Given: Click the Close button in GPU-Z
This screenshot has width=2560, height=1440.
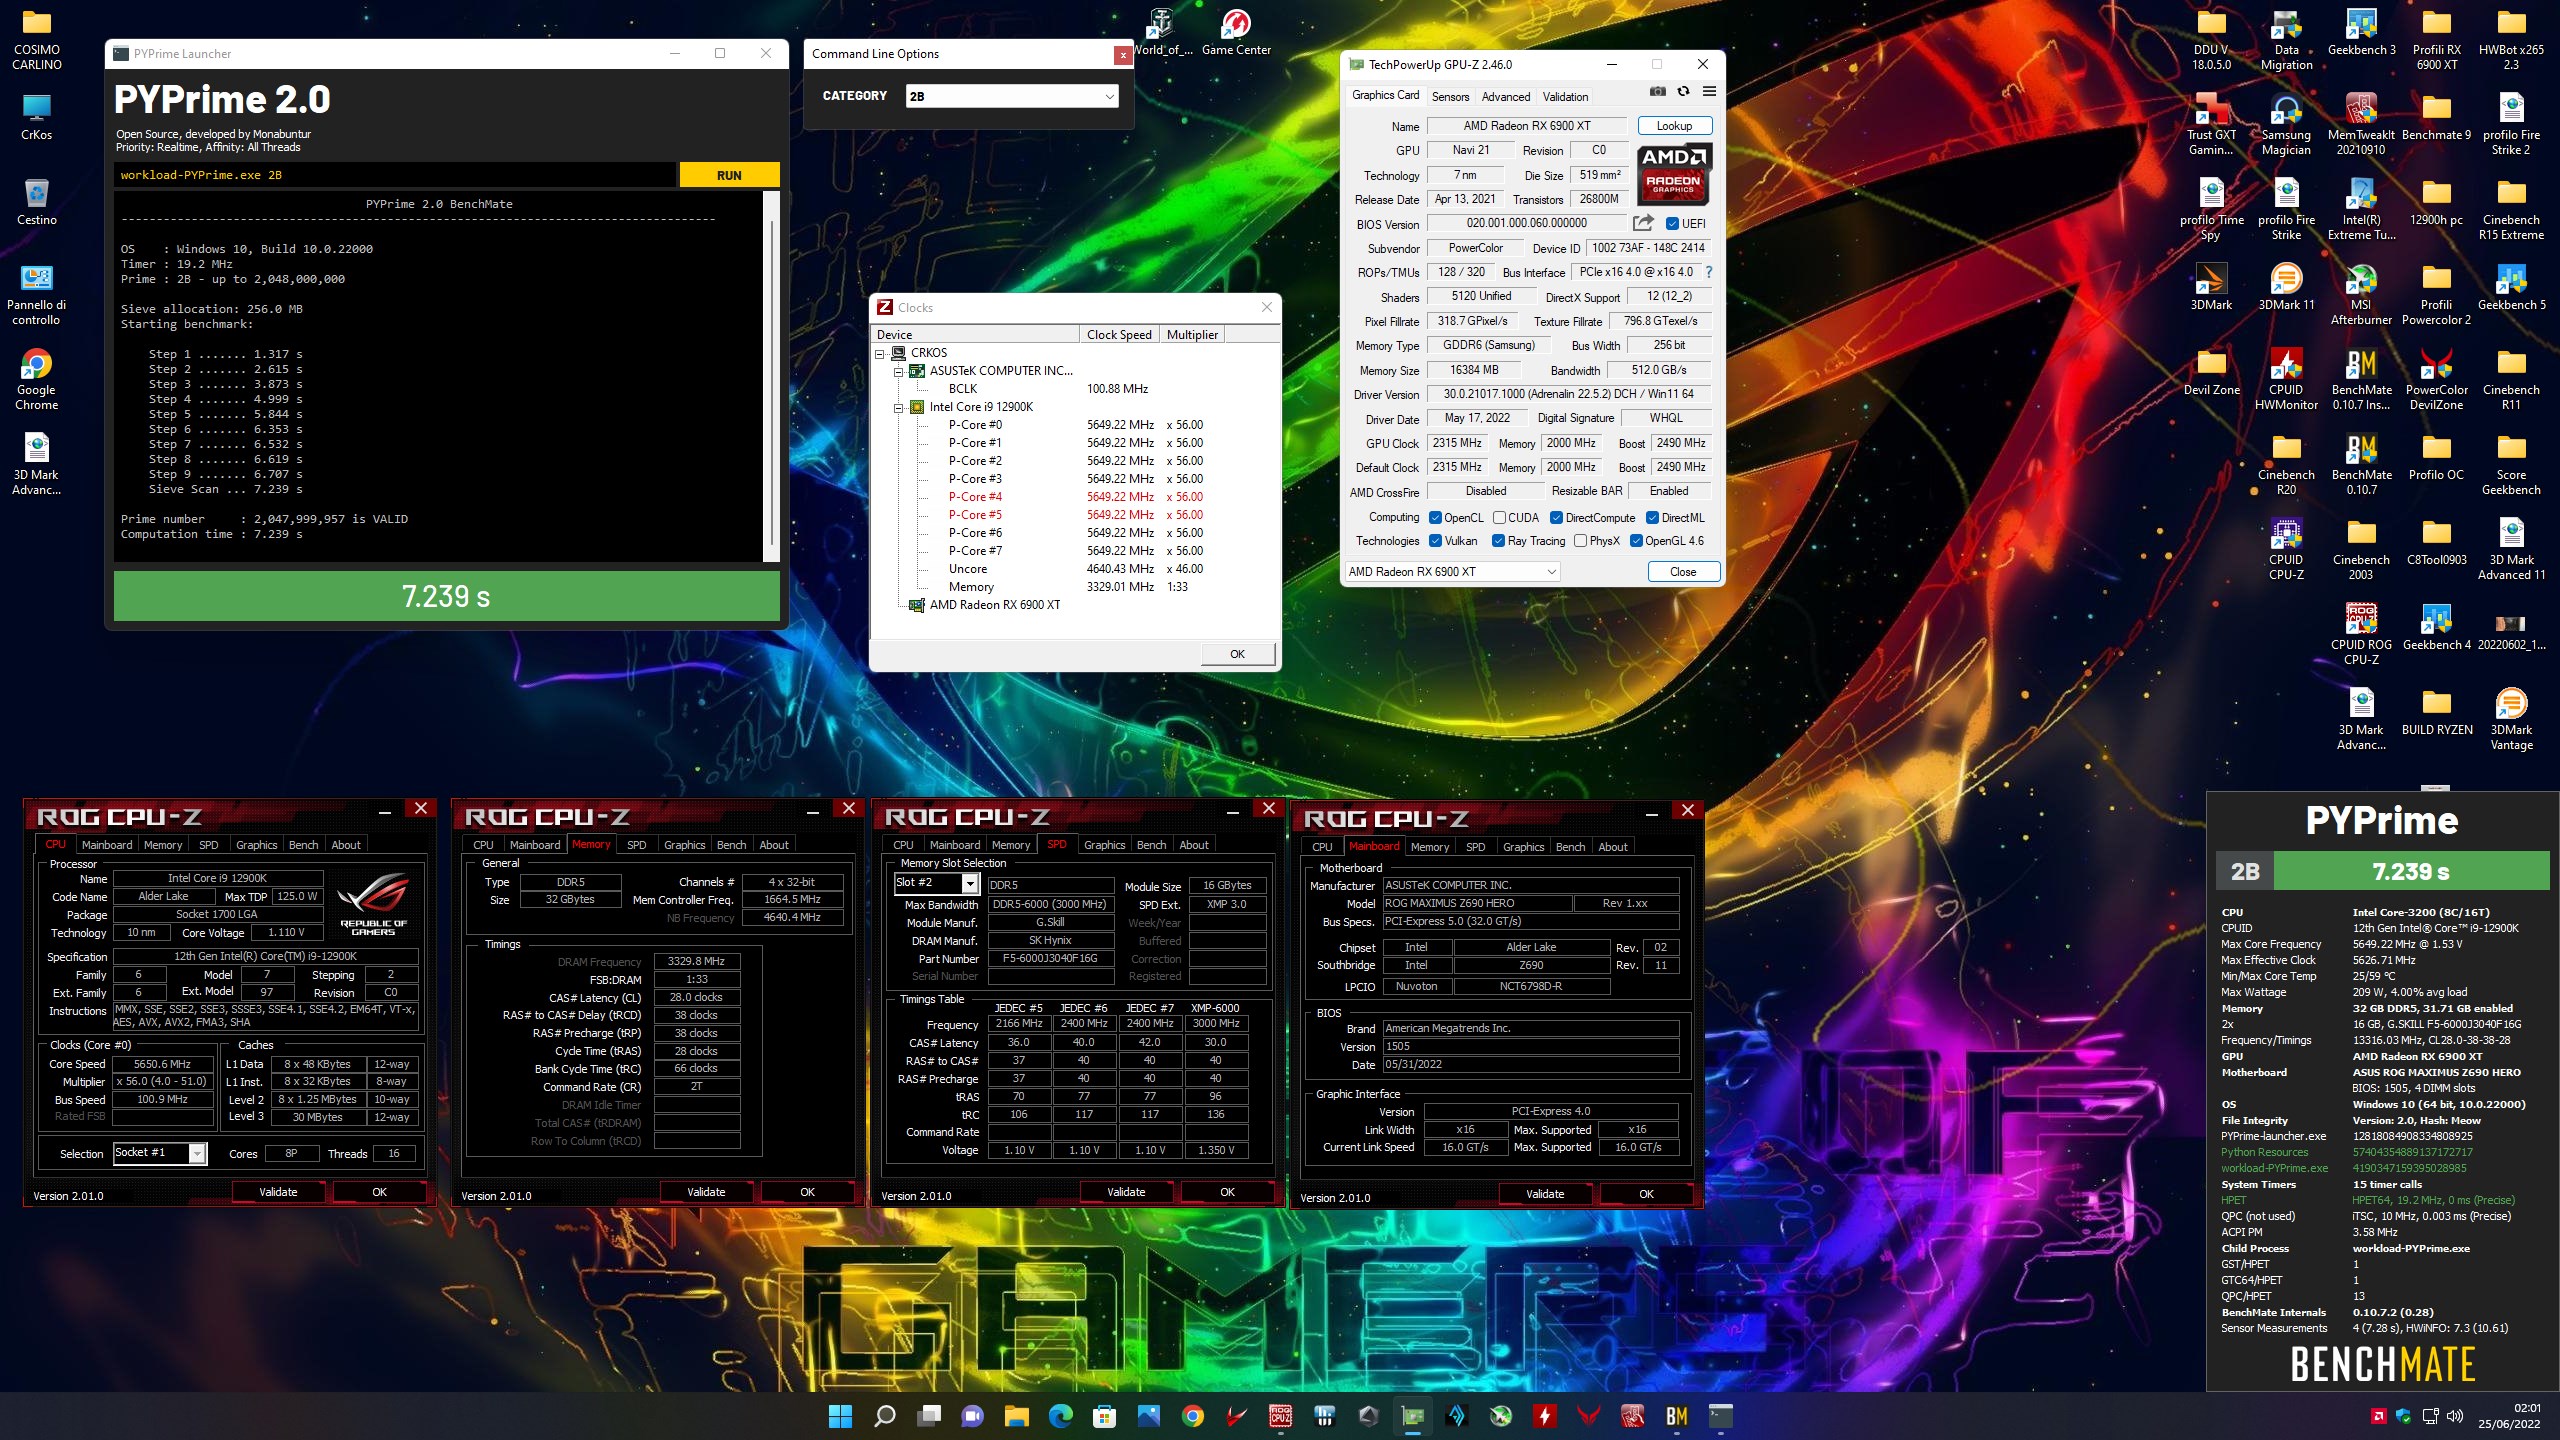Looking at the screenshot, I should point(1683,572).
